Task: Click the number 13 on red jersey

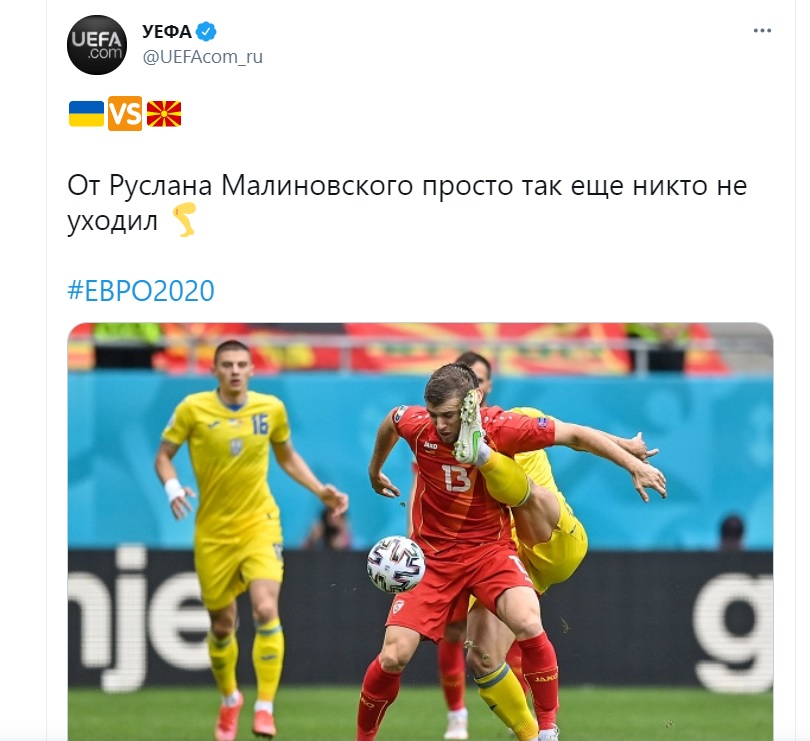Action: 456,478
